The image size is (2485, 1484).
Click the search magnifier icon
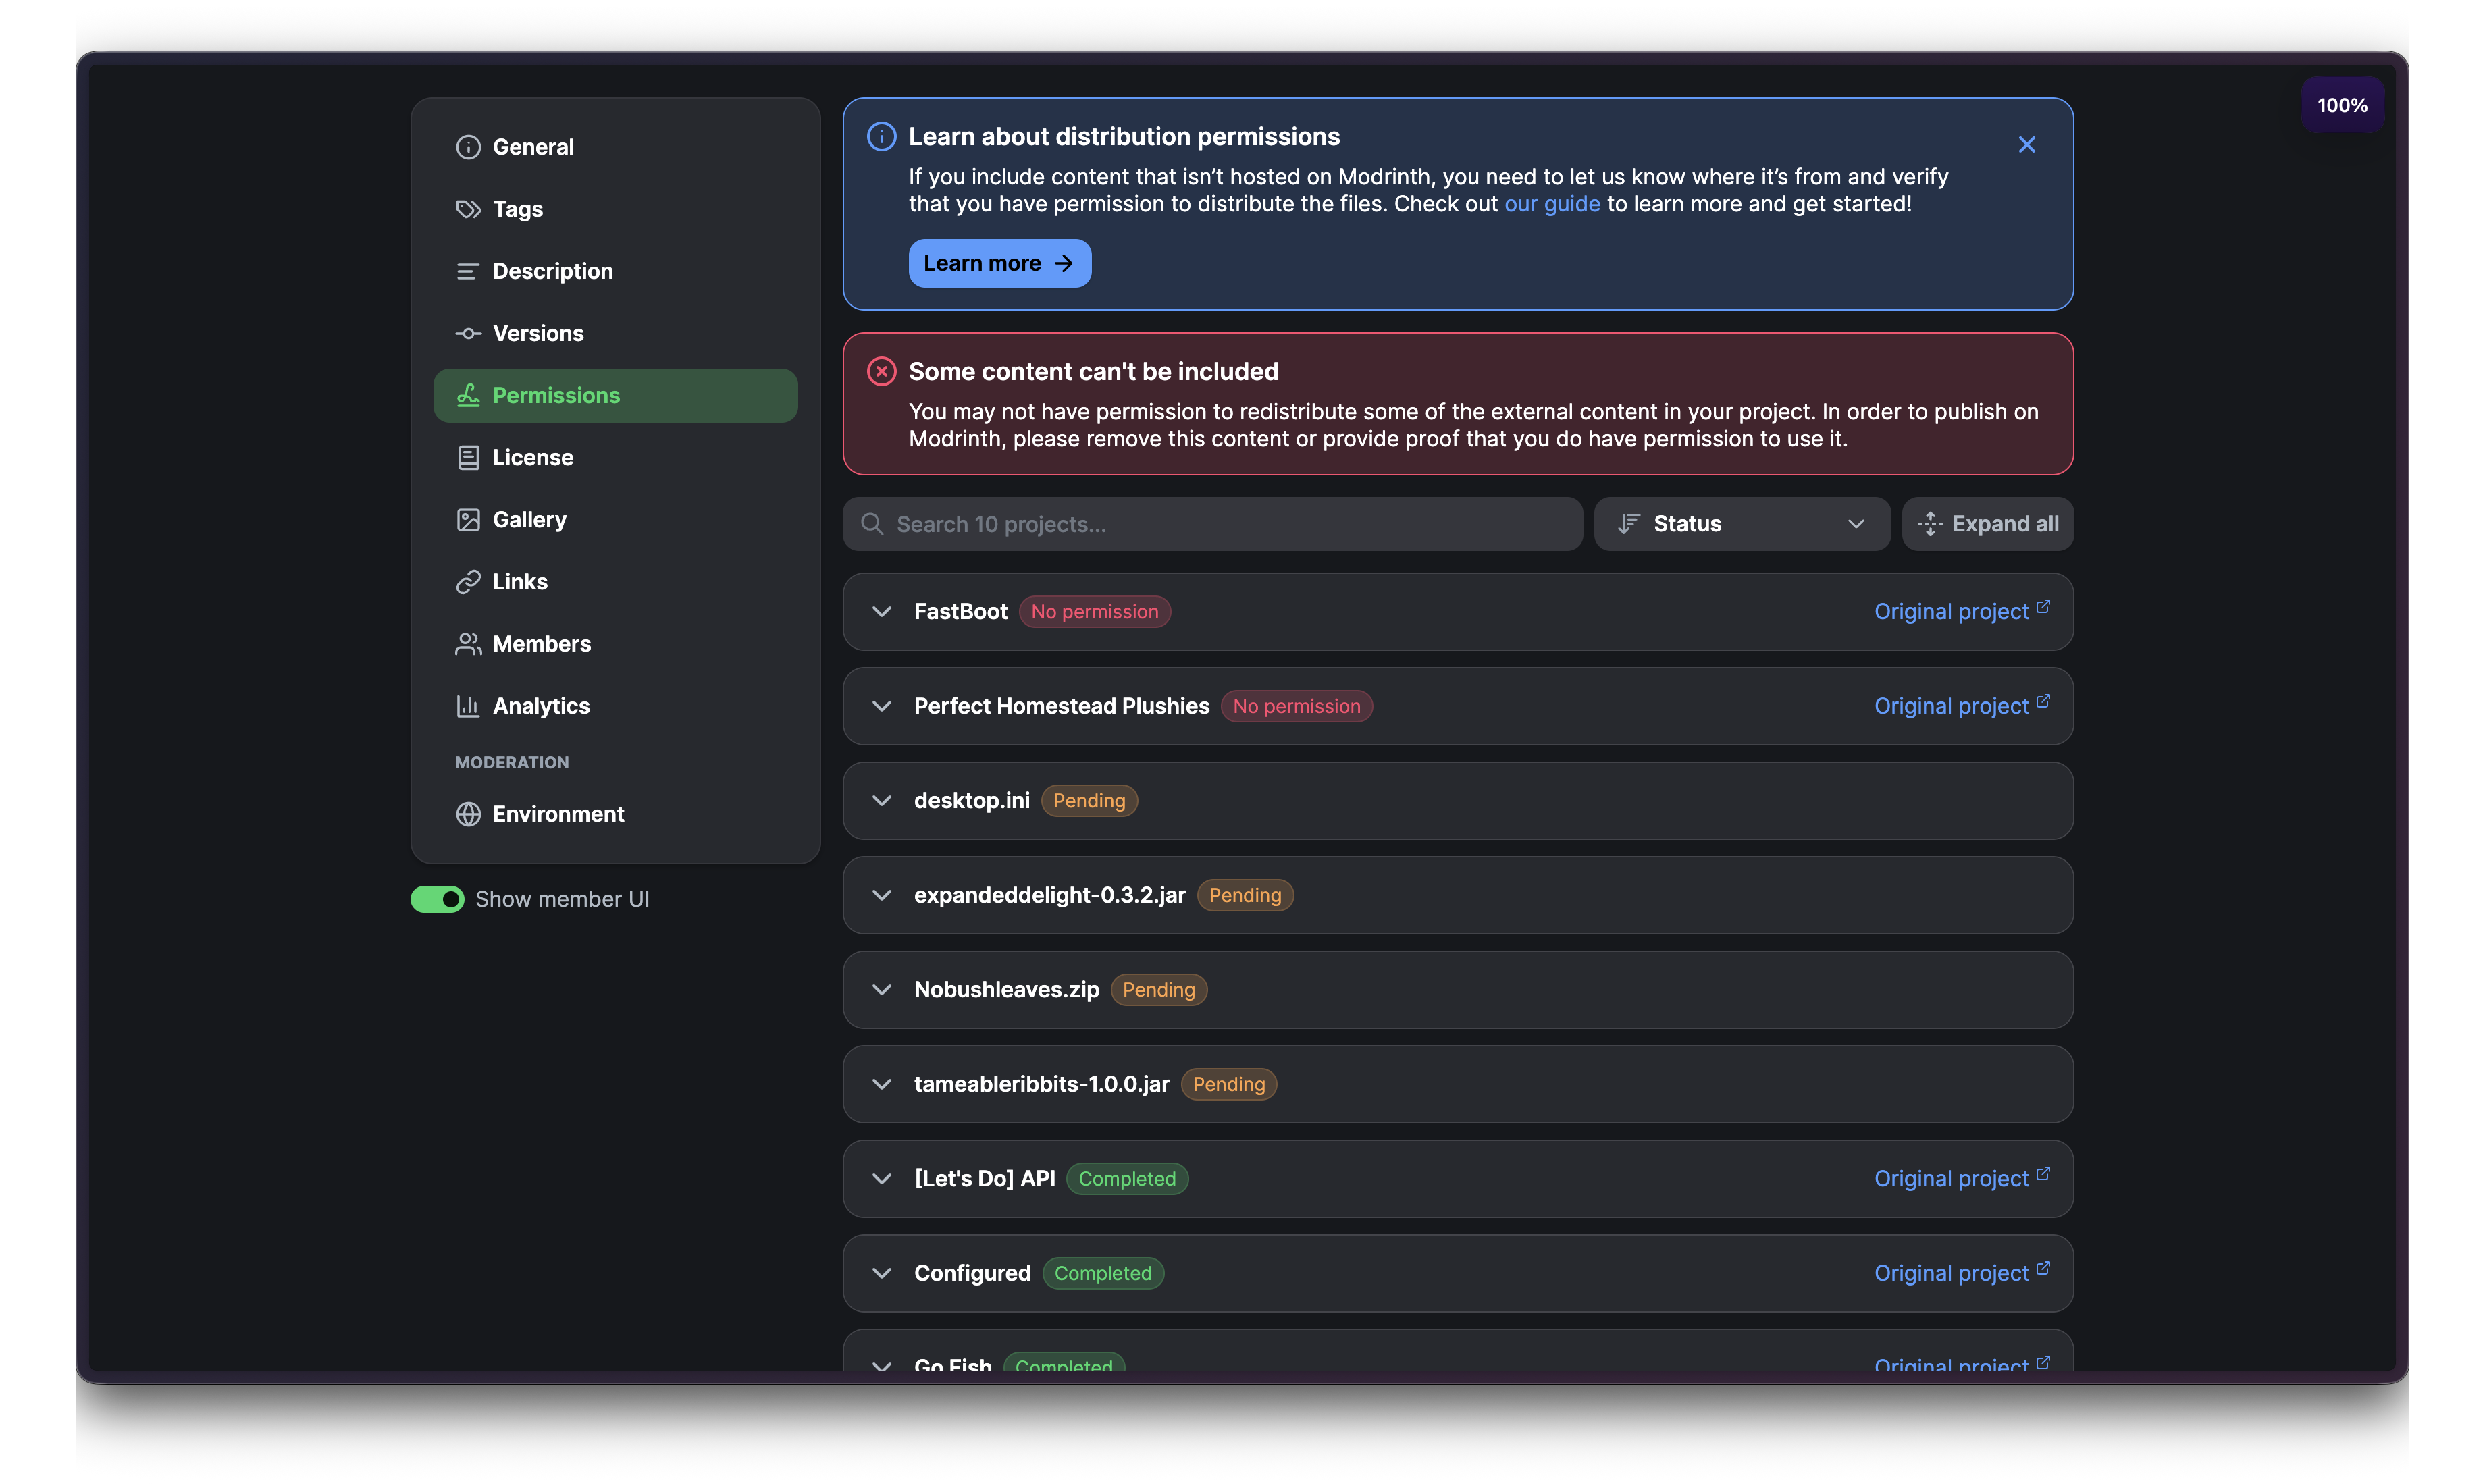tap(872, 524)
